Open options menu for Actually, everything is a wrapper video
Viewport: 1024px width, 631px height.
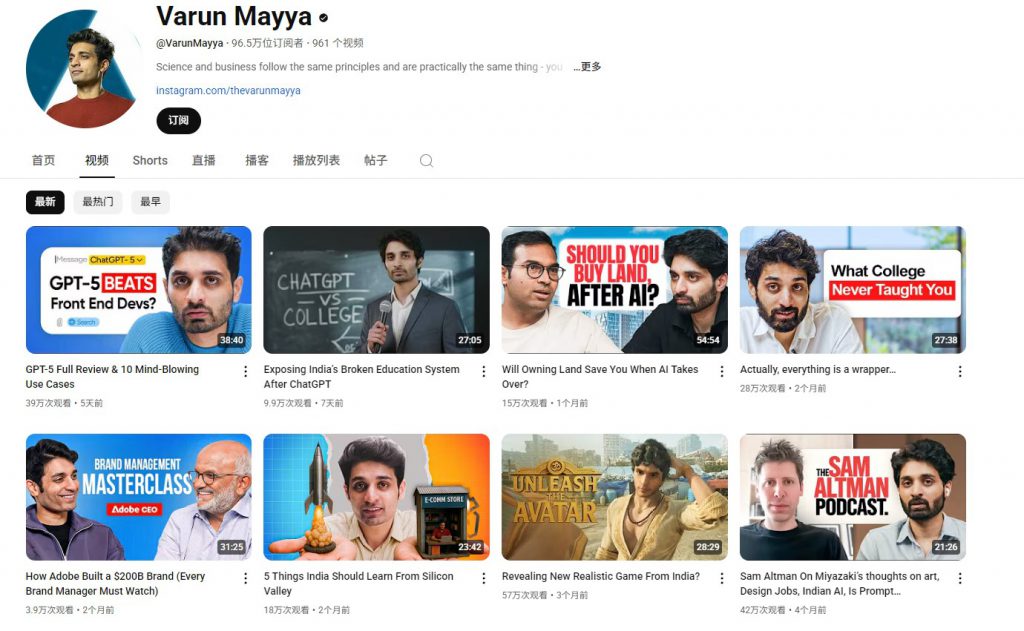pyautogui.click(x=960, y=371)
